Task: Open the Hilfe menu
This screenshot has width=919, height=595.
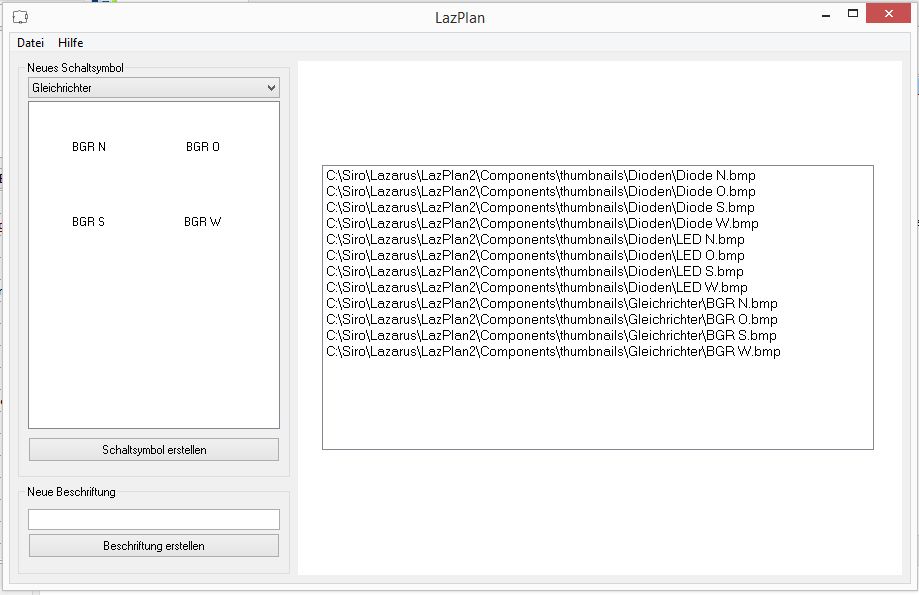Action: click(x=70, y=43)
